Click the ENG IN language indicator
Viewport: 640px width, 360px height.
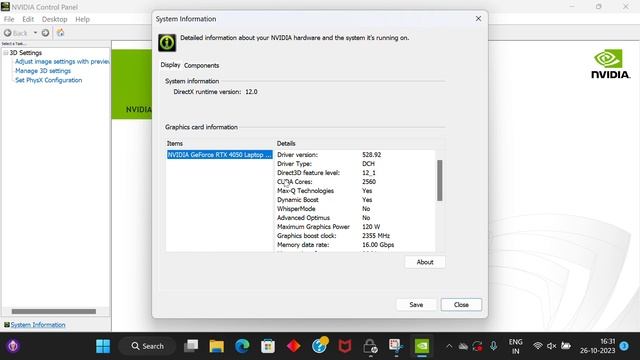click(516, 346)
